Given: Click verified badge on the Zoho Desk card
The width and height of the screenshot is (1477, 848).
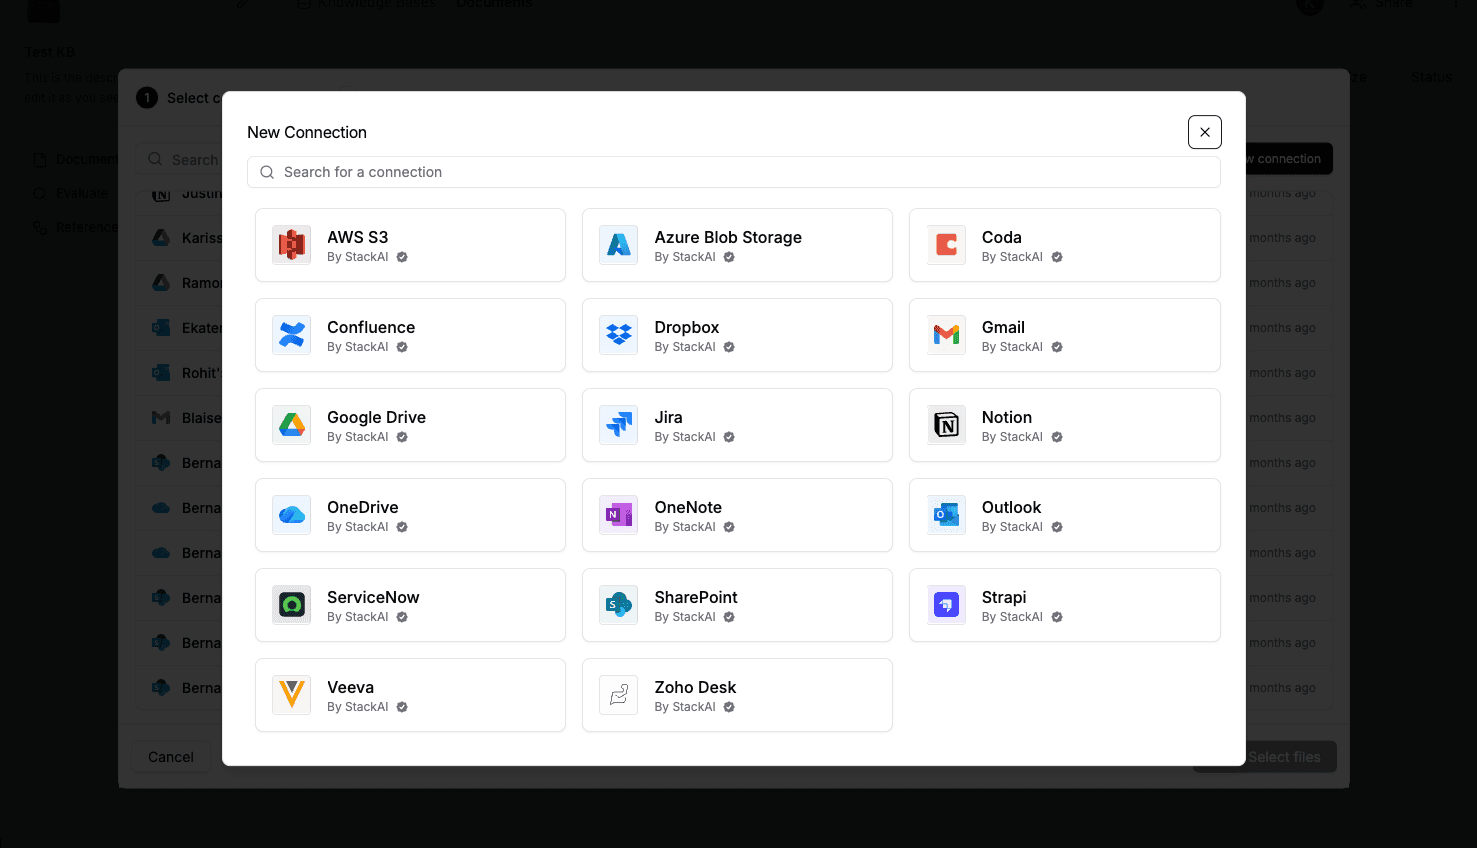Looking at the screenshot, I should coord(729,707).
